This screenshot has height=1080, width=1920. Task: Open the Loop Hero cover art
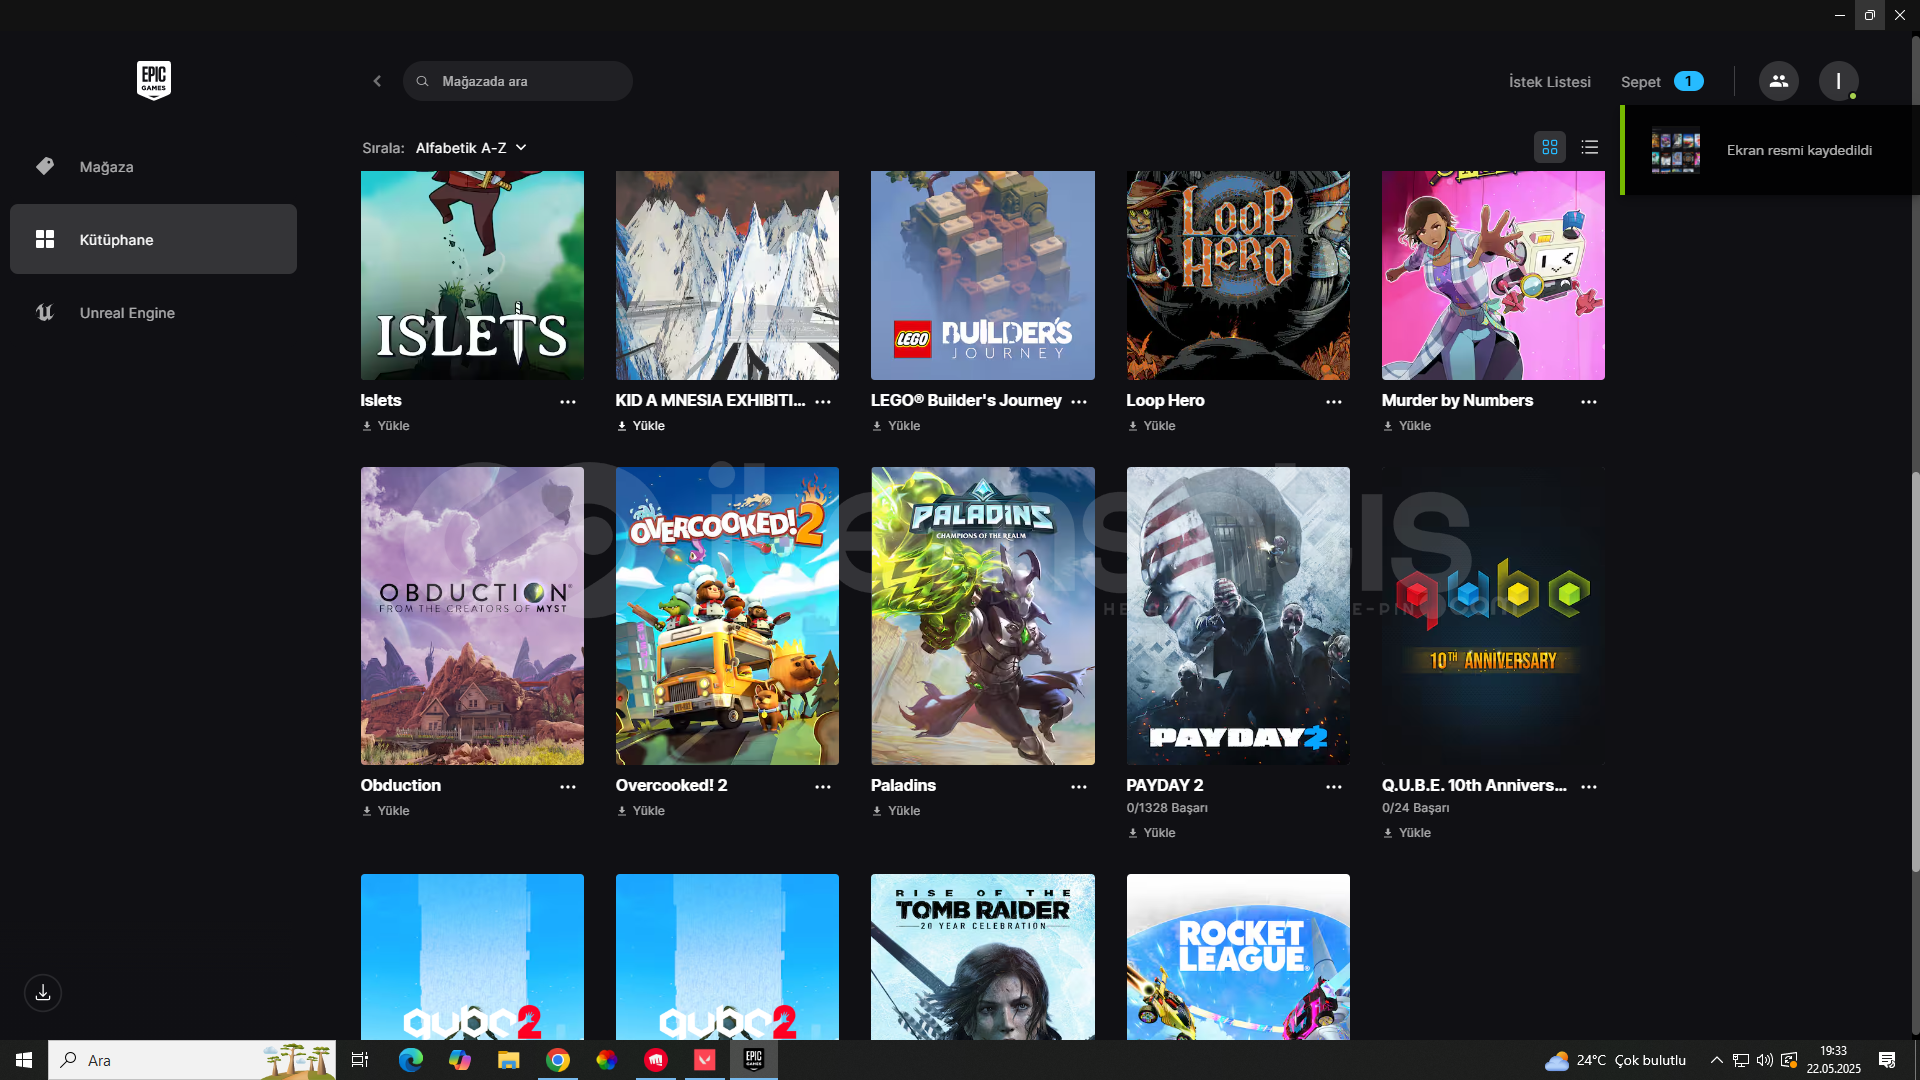(1238, 275)
